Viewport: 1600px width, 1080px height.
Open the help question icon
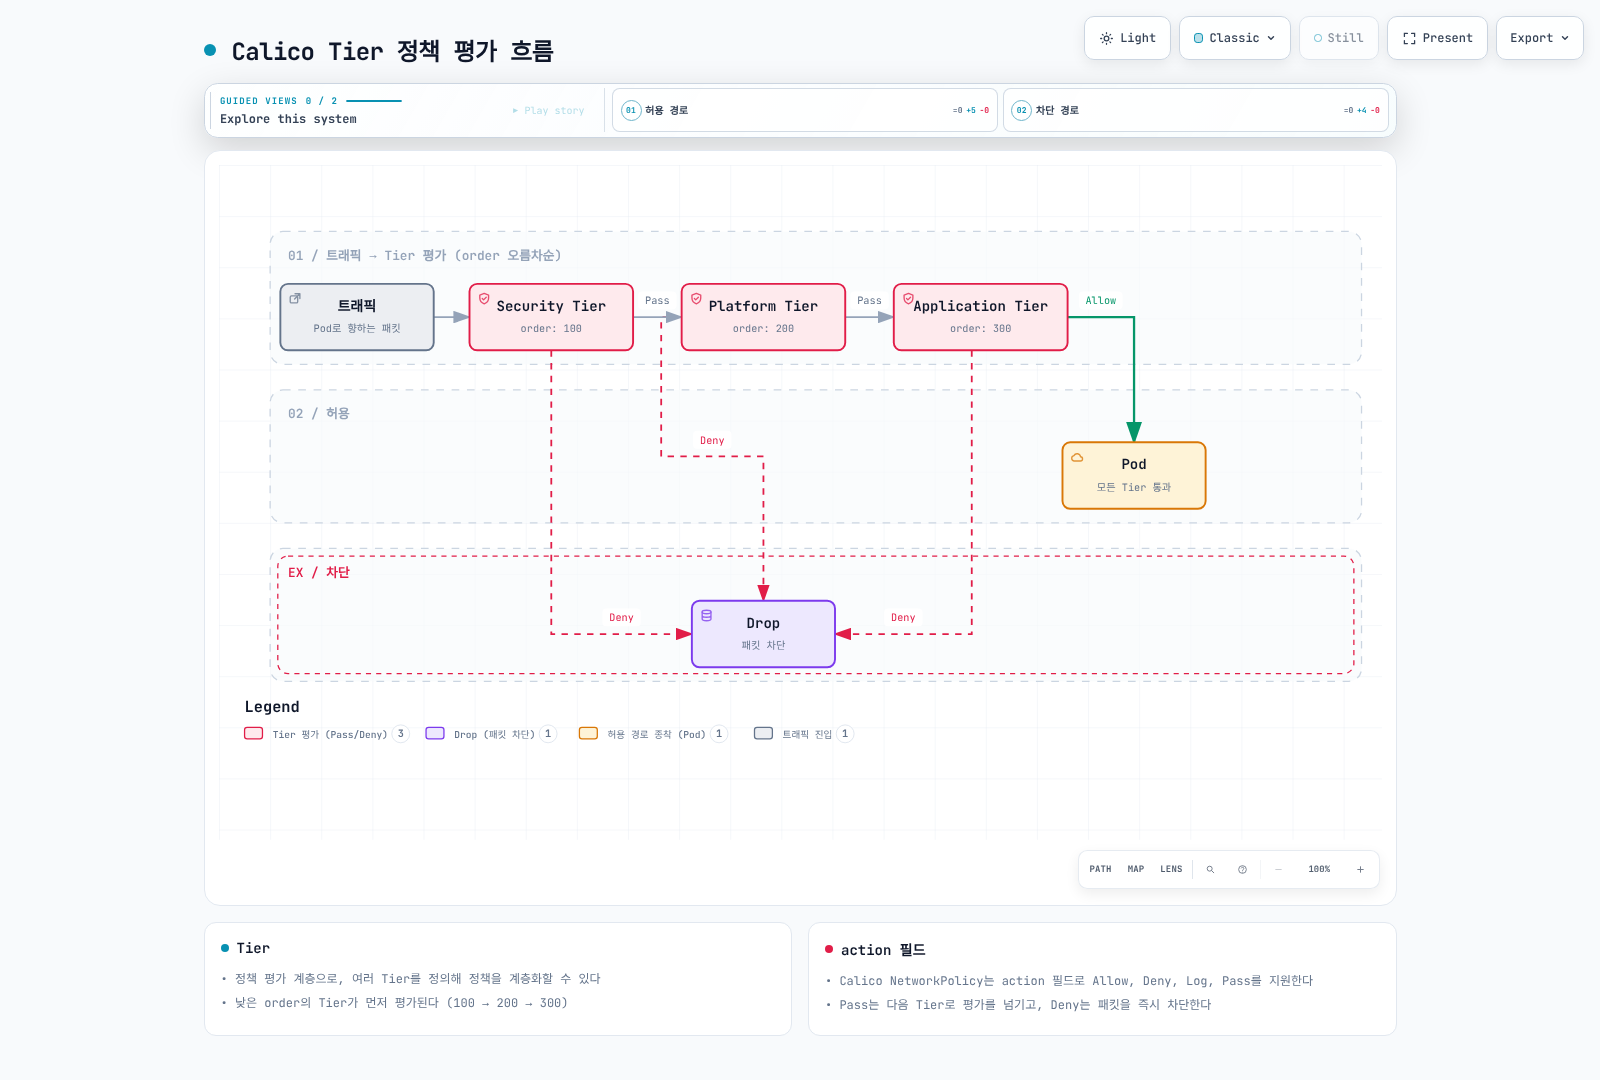click(1242, 869)
